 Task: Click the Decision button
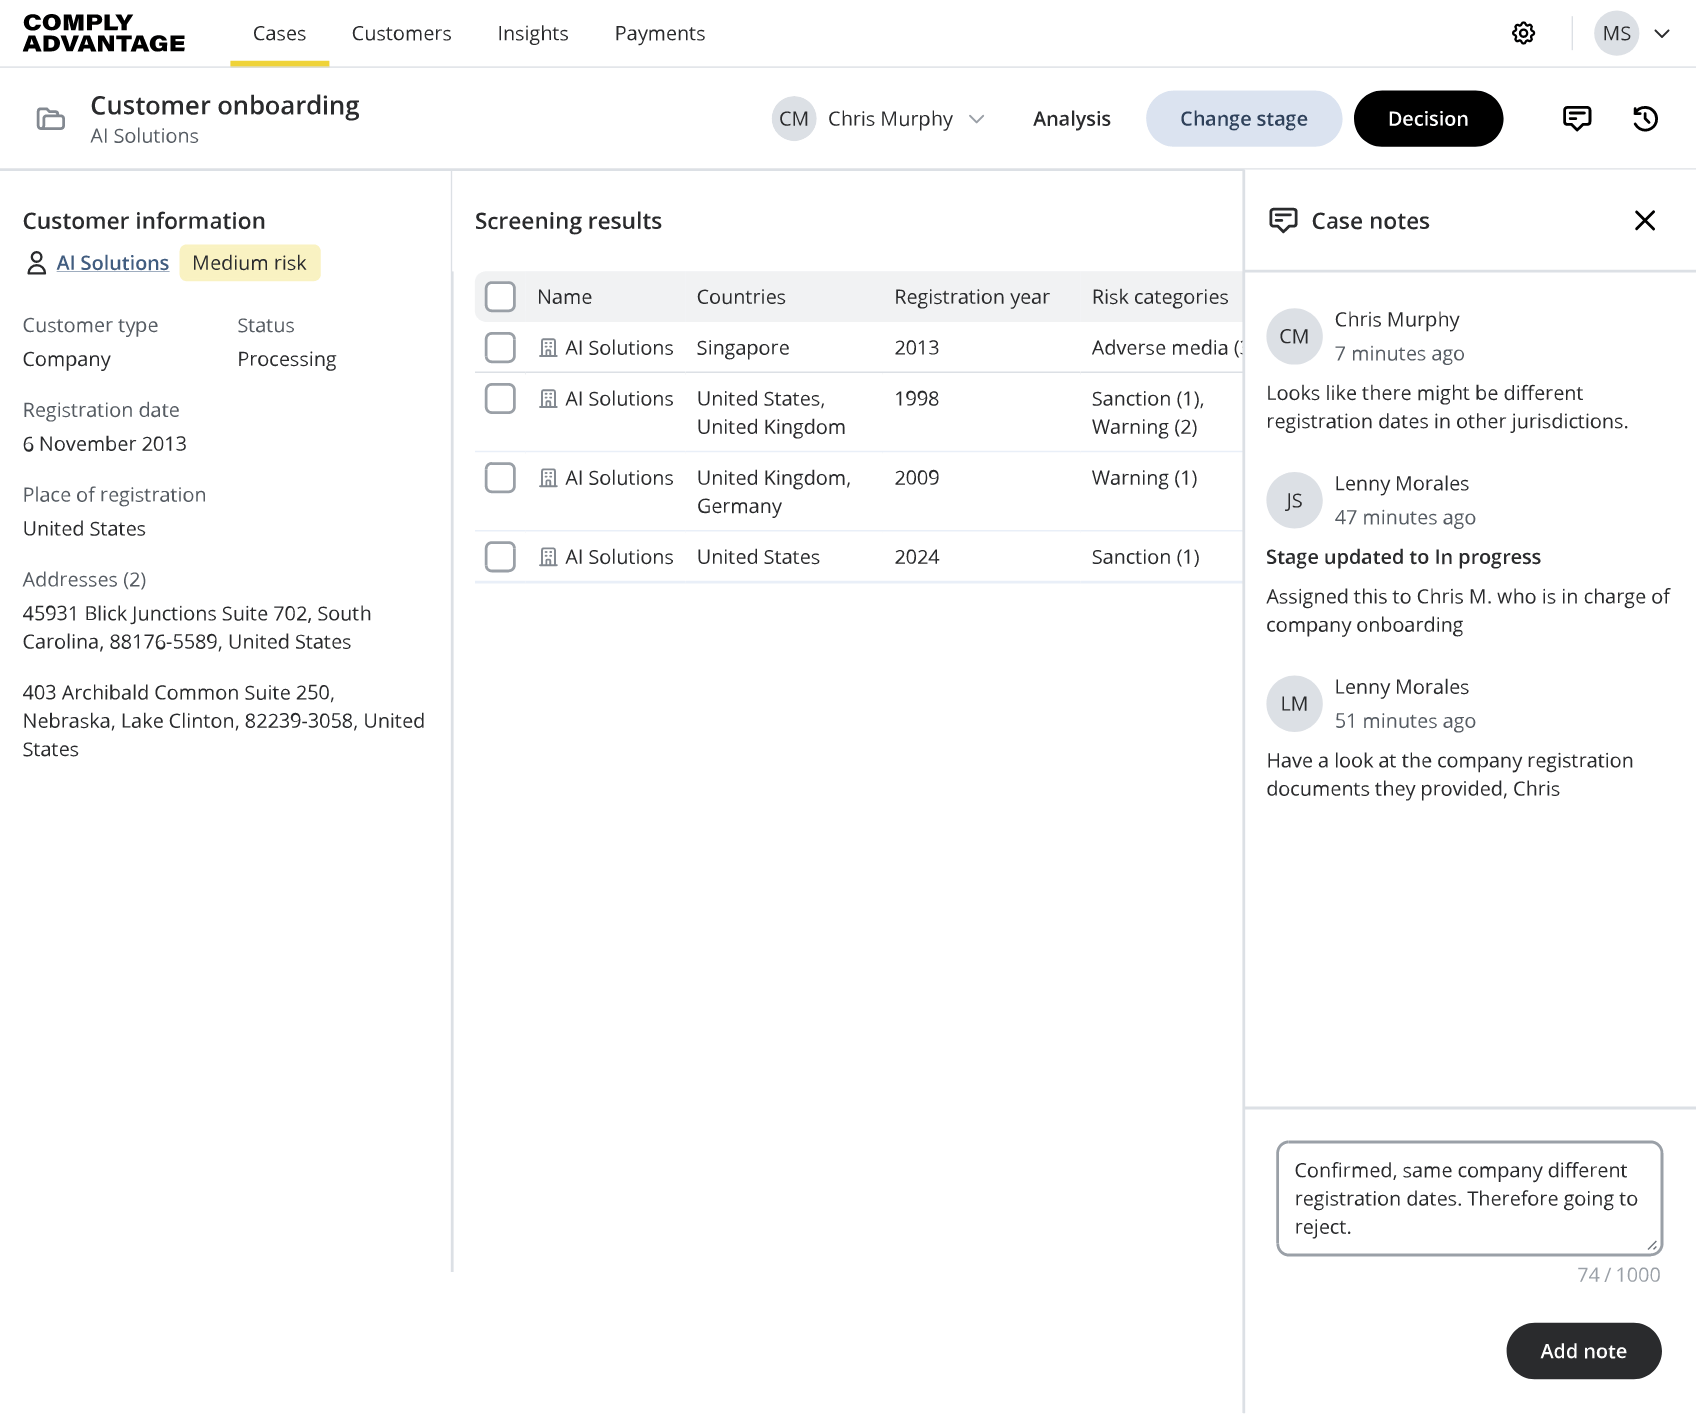coord(1428,118)
